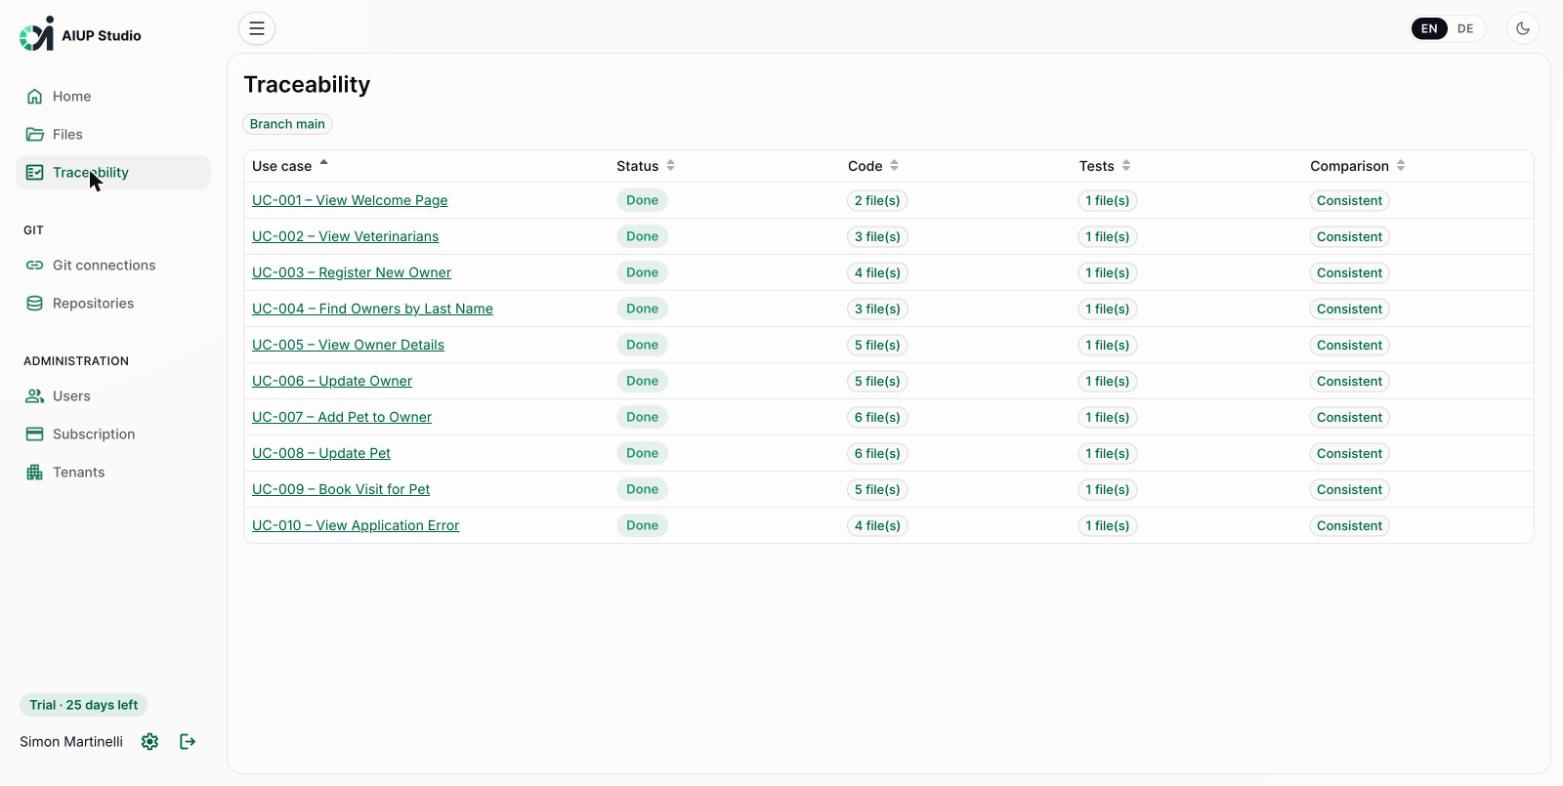
Task: Click Consistent badge for UC-002
Action: pyautogui.click(x=1349, y=237)
